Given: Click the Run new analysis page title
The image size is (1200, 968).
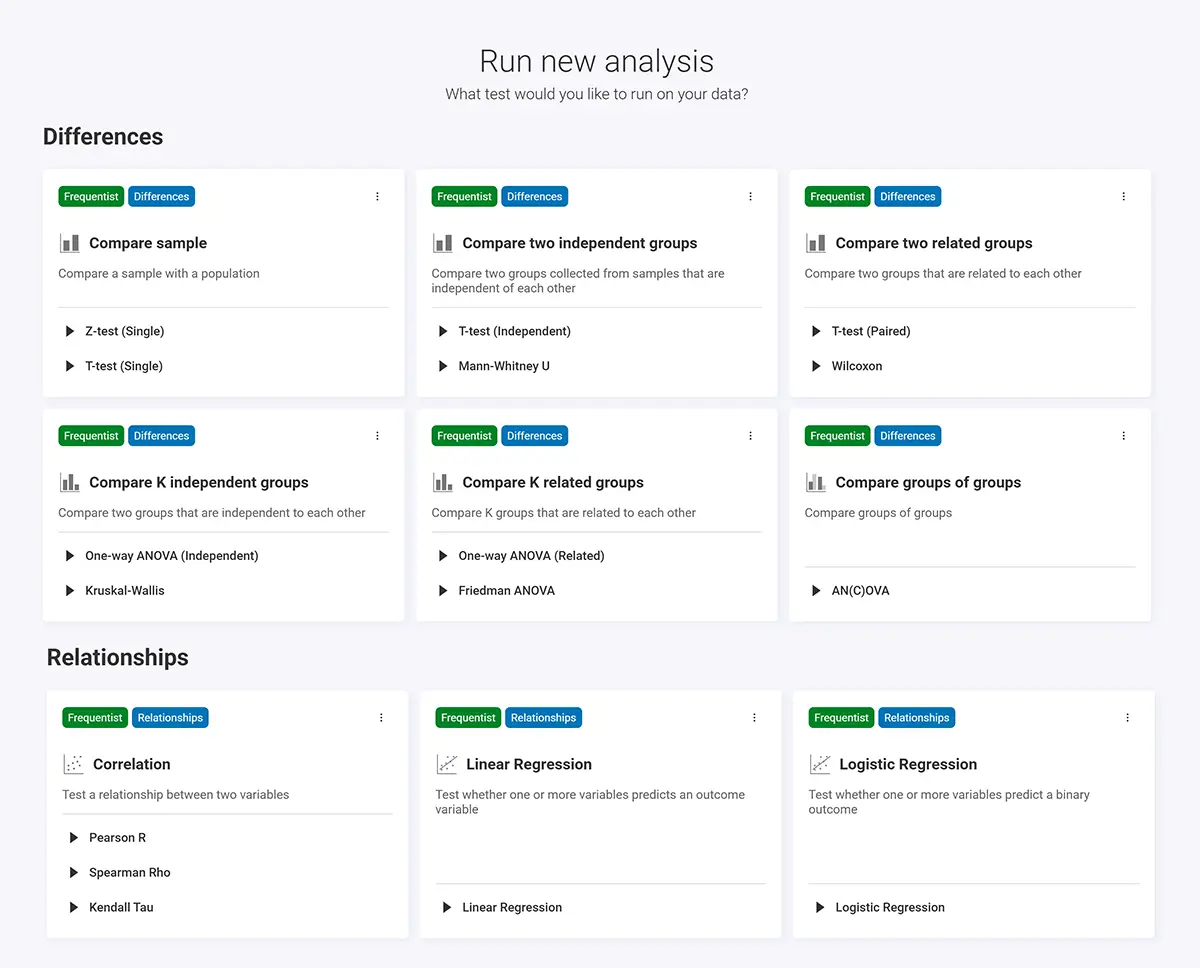Looking at the screenshot, I should tap(597, 61).
